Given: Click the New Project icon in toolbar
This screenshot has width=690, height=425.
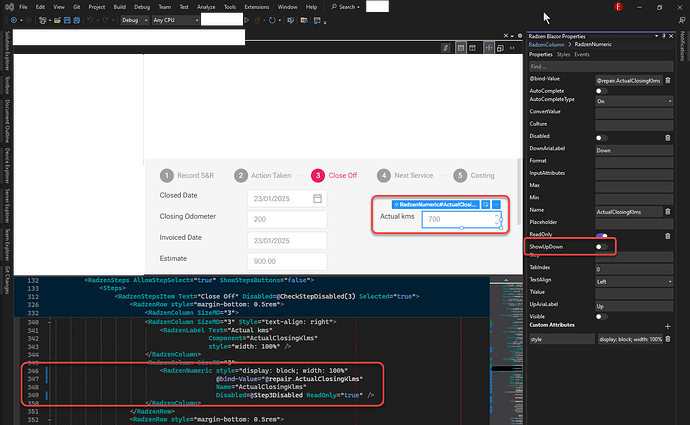Looking at the screenshot, I should 42,20.
